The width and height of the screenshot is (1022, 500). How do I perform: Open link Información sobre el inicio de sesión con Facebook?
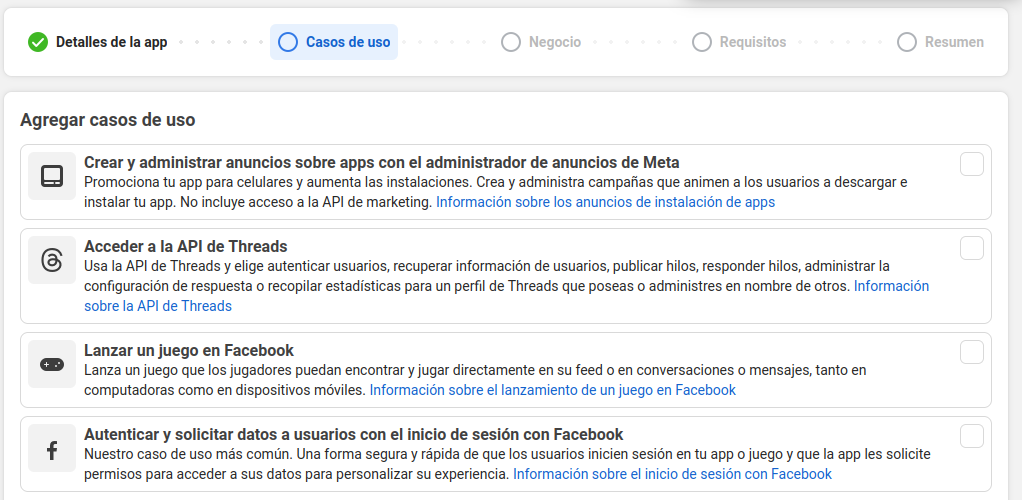point(673,474)
